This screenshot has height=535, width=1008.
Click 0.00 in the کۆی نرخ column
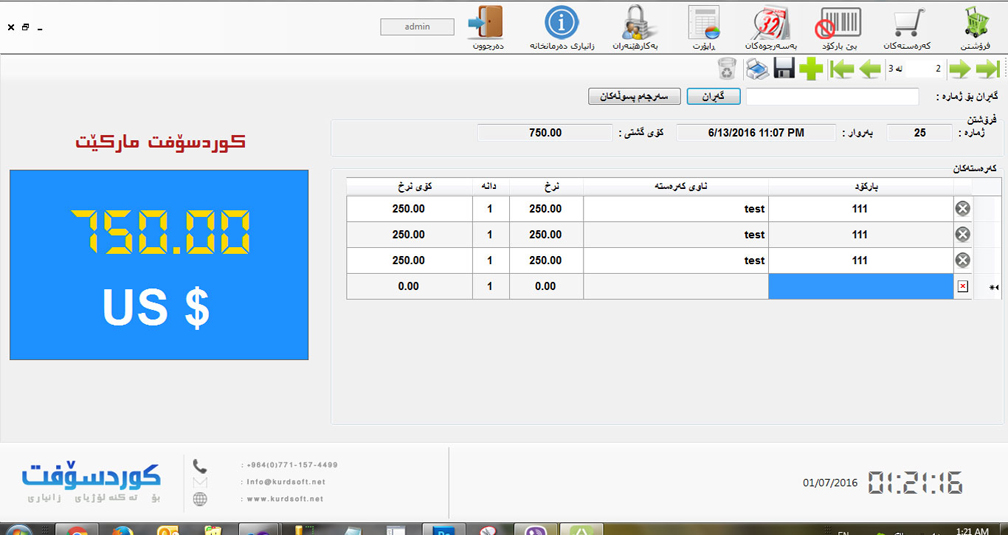click(x=409, y=286)
